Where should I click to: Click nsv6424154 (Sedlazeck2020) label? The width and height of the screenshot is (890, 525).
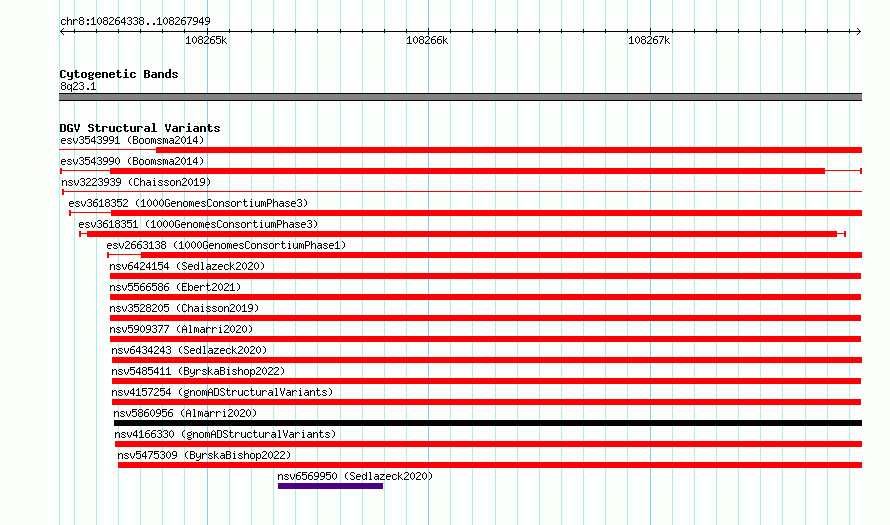click(x=187, y=266)
